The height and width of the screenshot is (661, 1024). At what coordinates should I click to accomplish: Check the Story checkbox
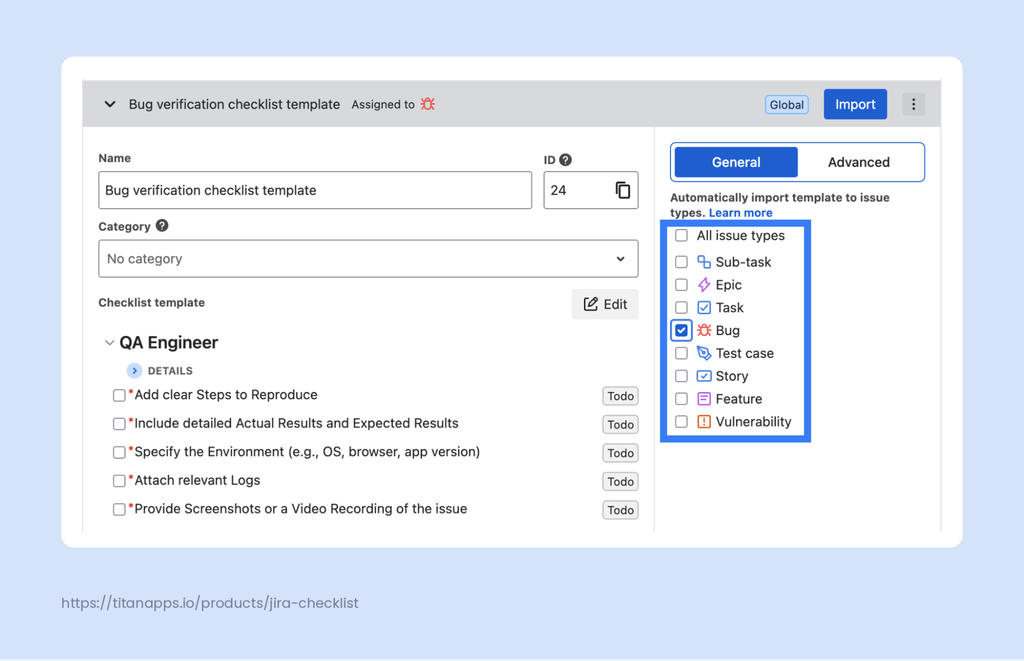click(681, 376)
